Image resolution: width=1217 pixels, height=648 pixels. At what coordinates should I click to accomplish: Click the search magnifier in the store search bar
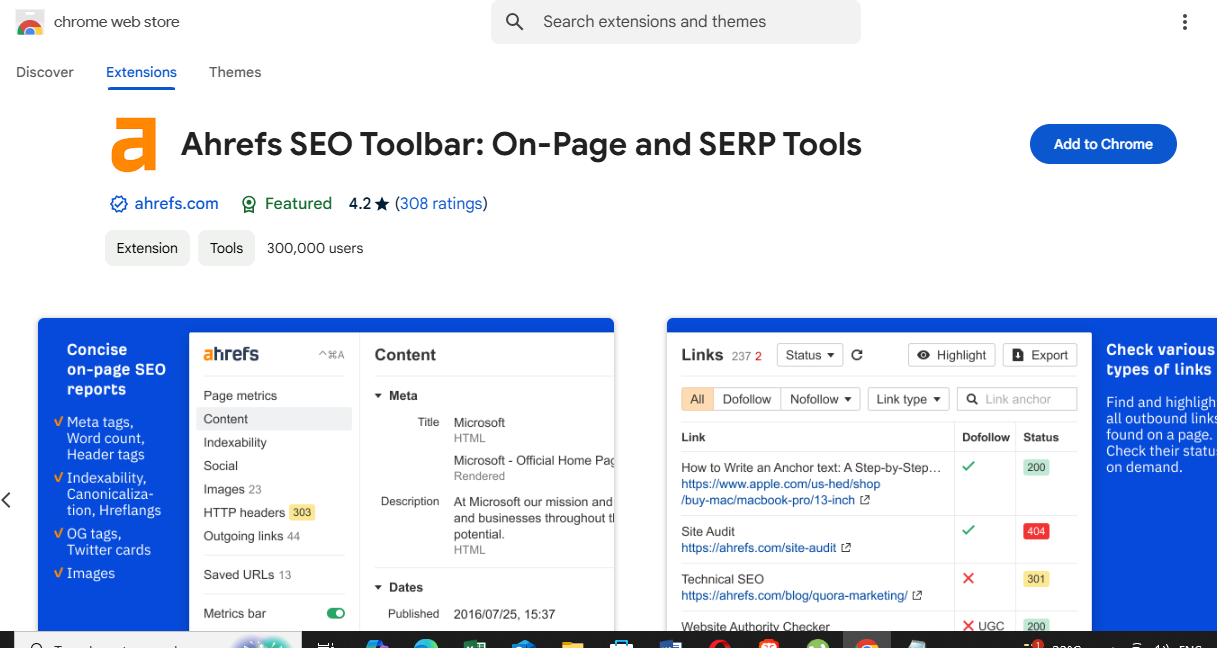click(x=514, y=21)
